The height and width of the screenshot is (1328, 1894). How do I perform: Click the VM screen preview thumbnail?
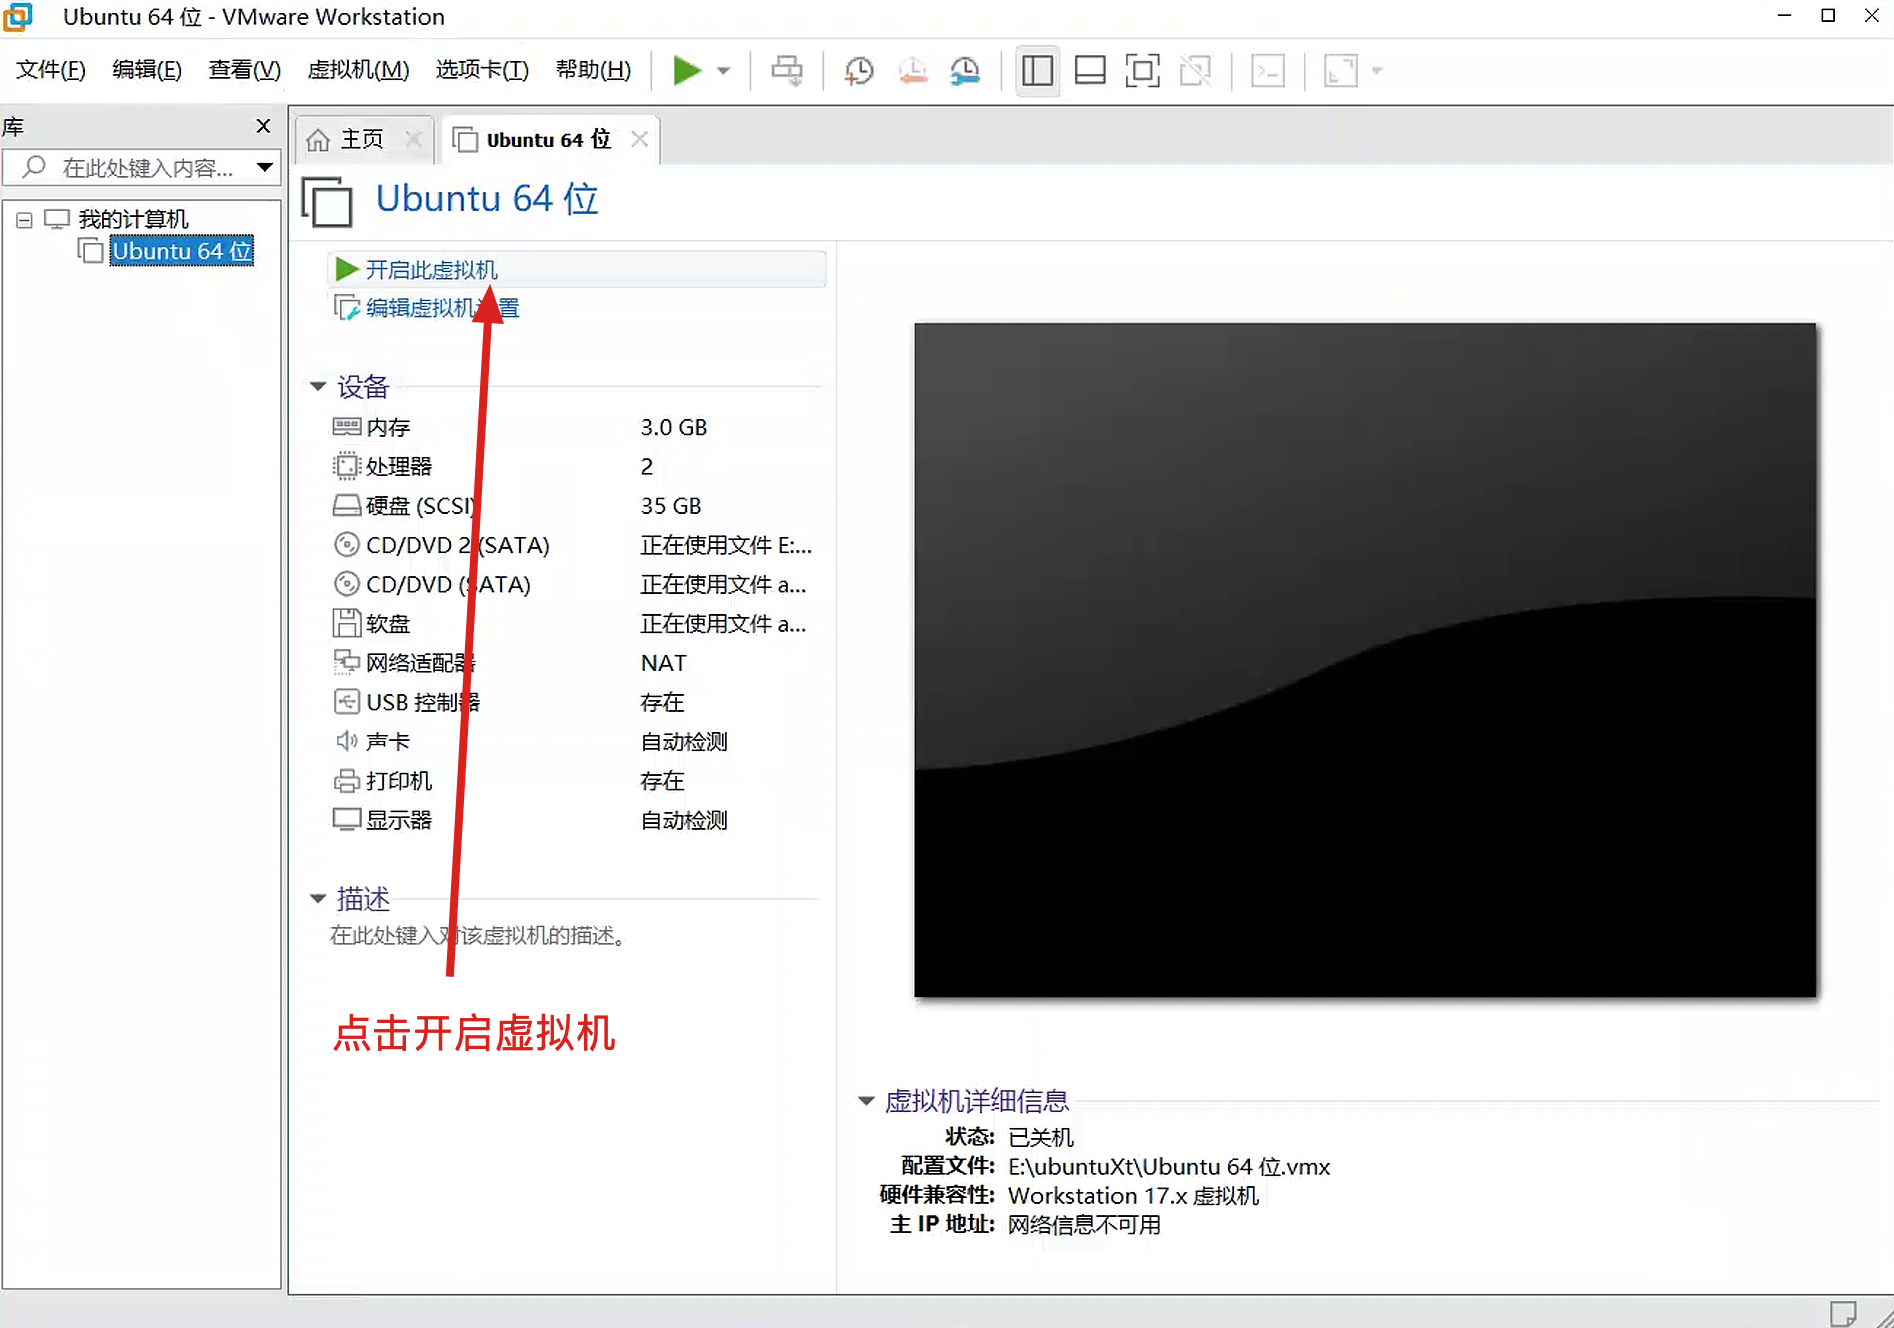(x=1365, y=660)
